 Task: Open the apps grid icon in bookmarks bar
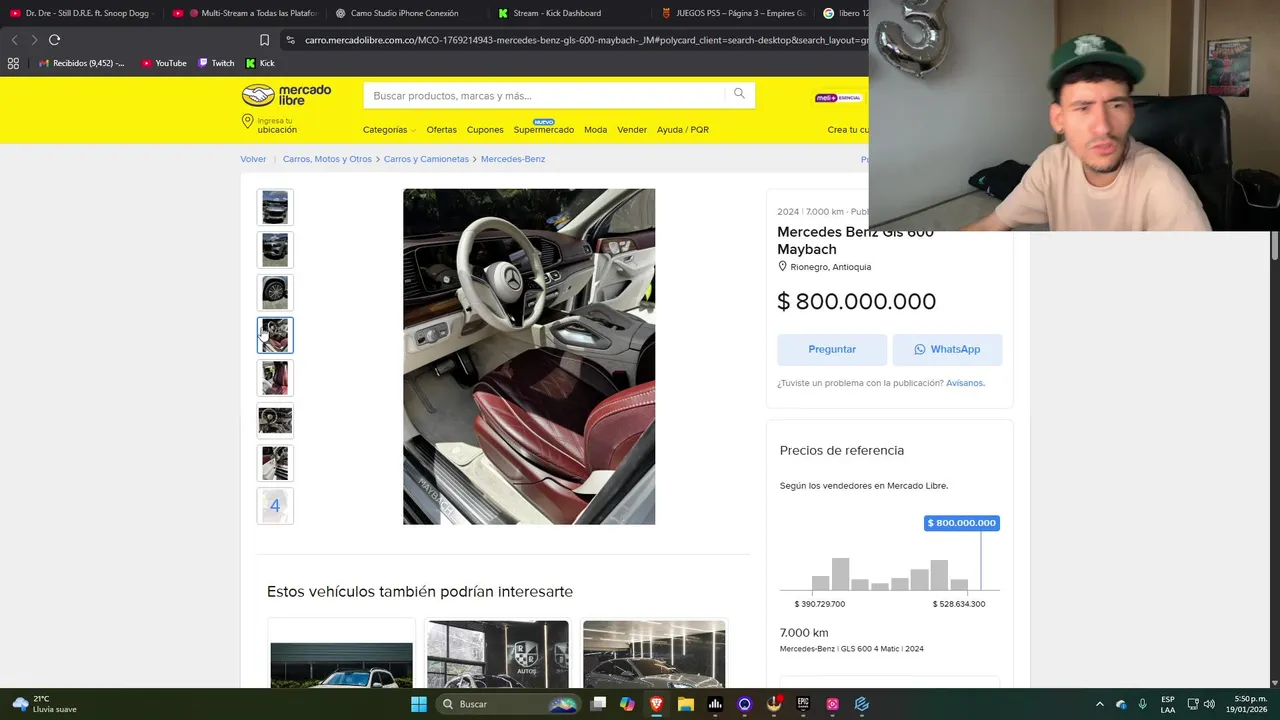pyautogui.click(x=13, y=63)
